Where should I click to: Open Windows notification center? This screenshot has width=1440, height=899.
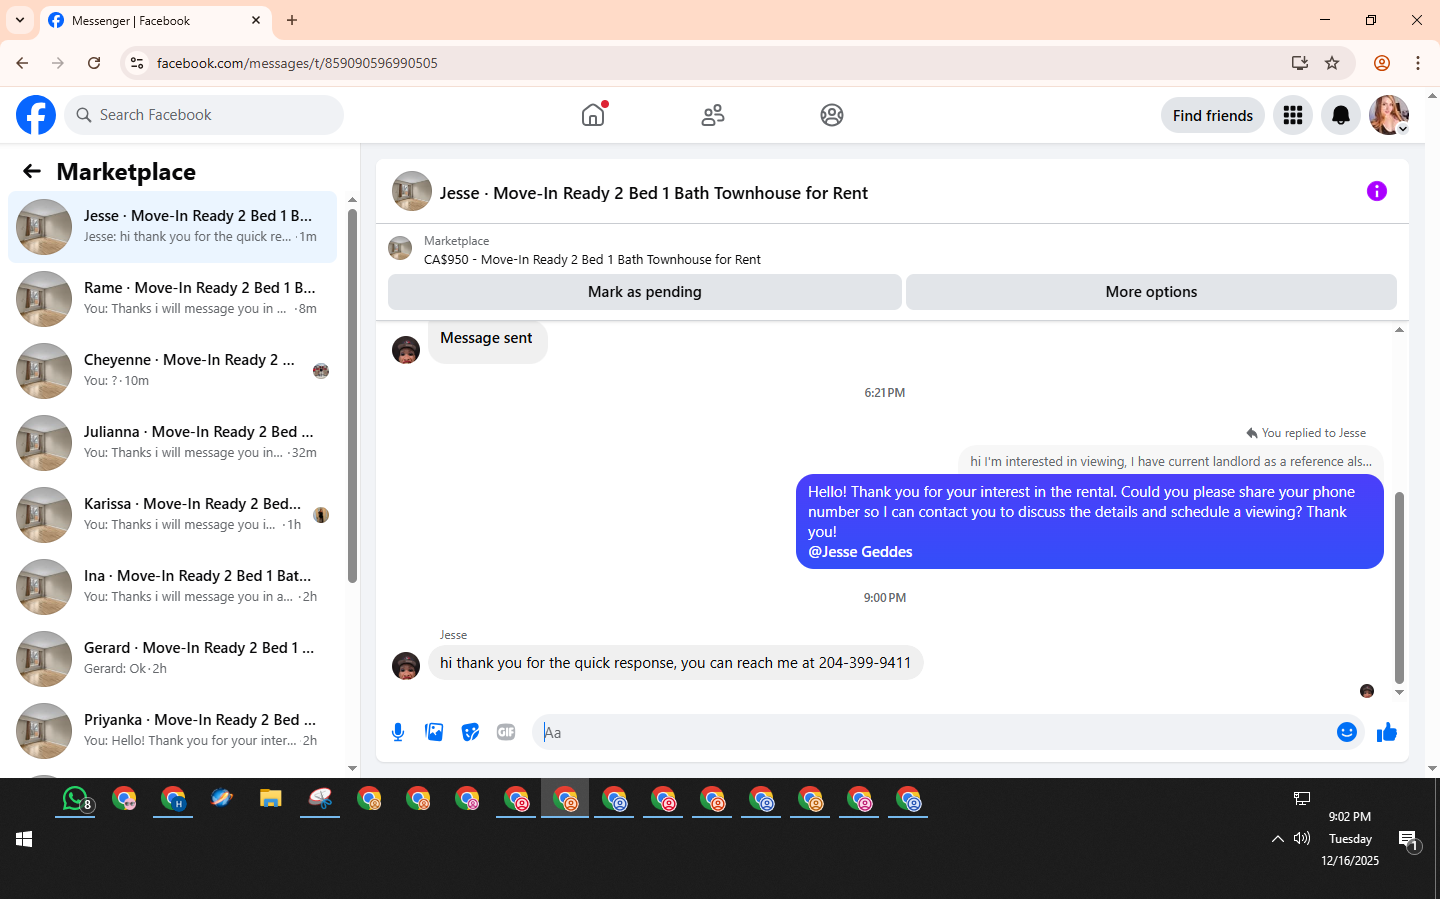point(1409,840)
